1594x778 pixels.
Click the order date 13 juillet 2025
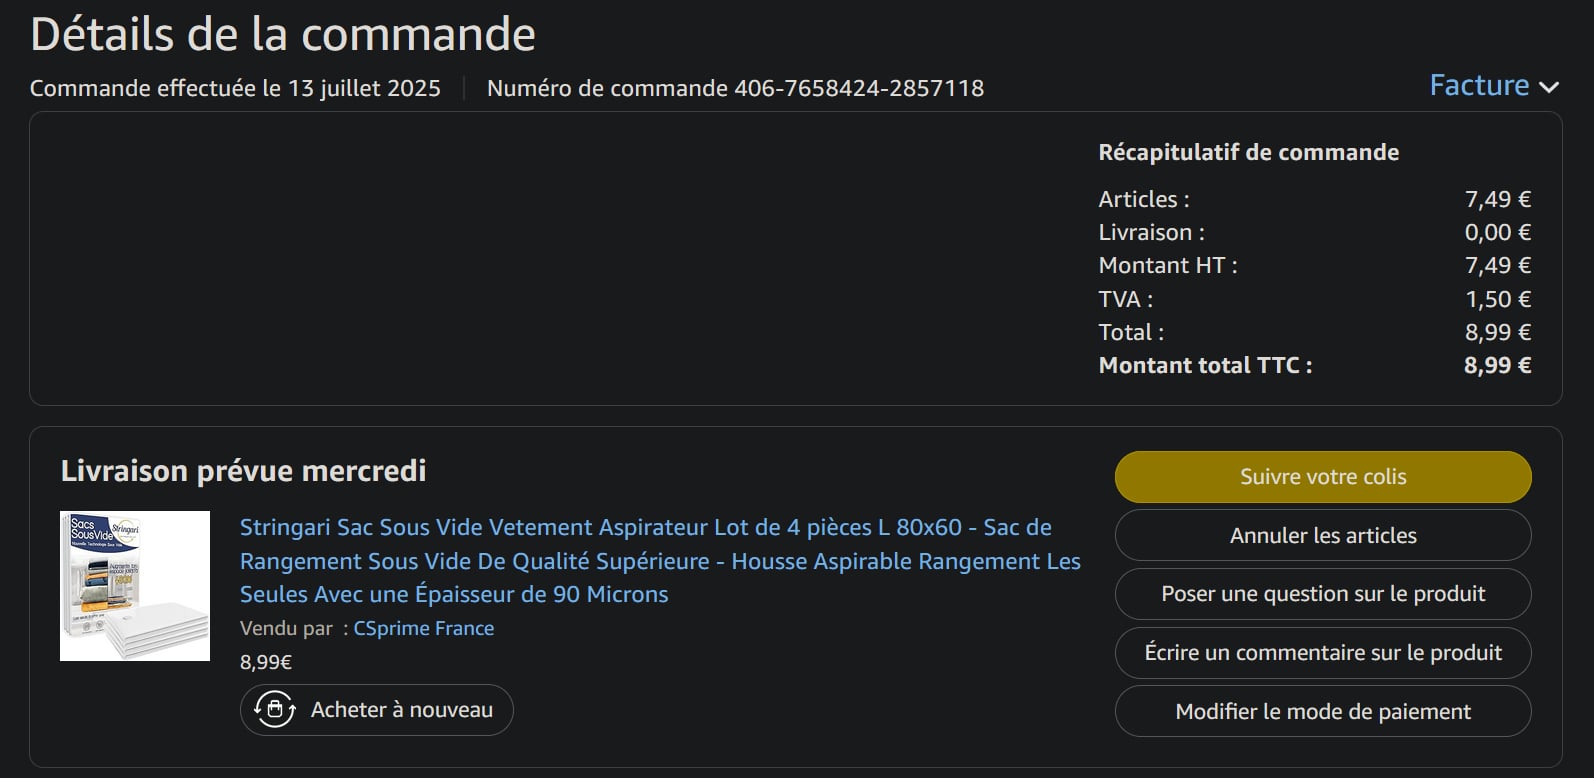(364, 88)
